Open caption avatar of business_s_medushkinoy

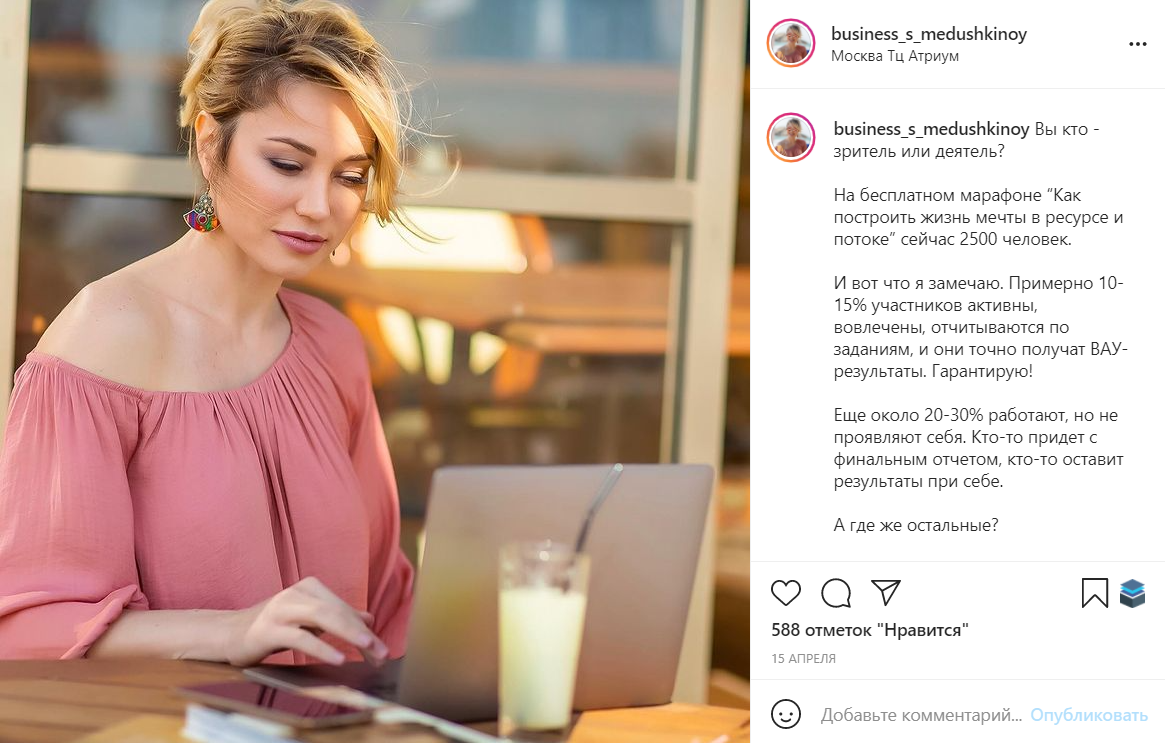[x=791, y=137]
